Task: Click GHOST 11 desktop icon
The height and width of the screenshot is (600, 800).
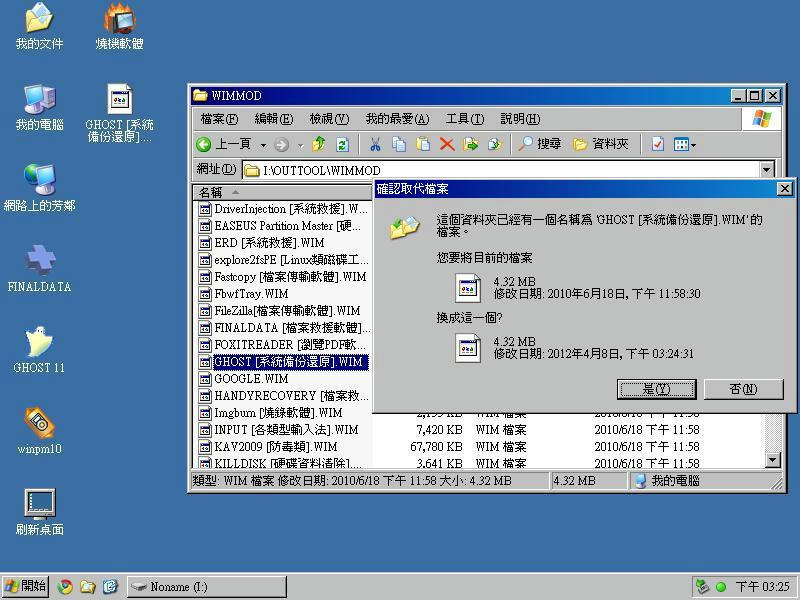Action: tap(39, 350)
